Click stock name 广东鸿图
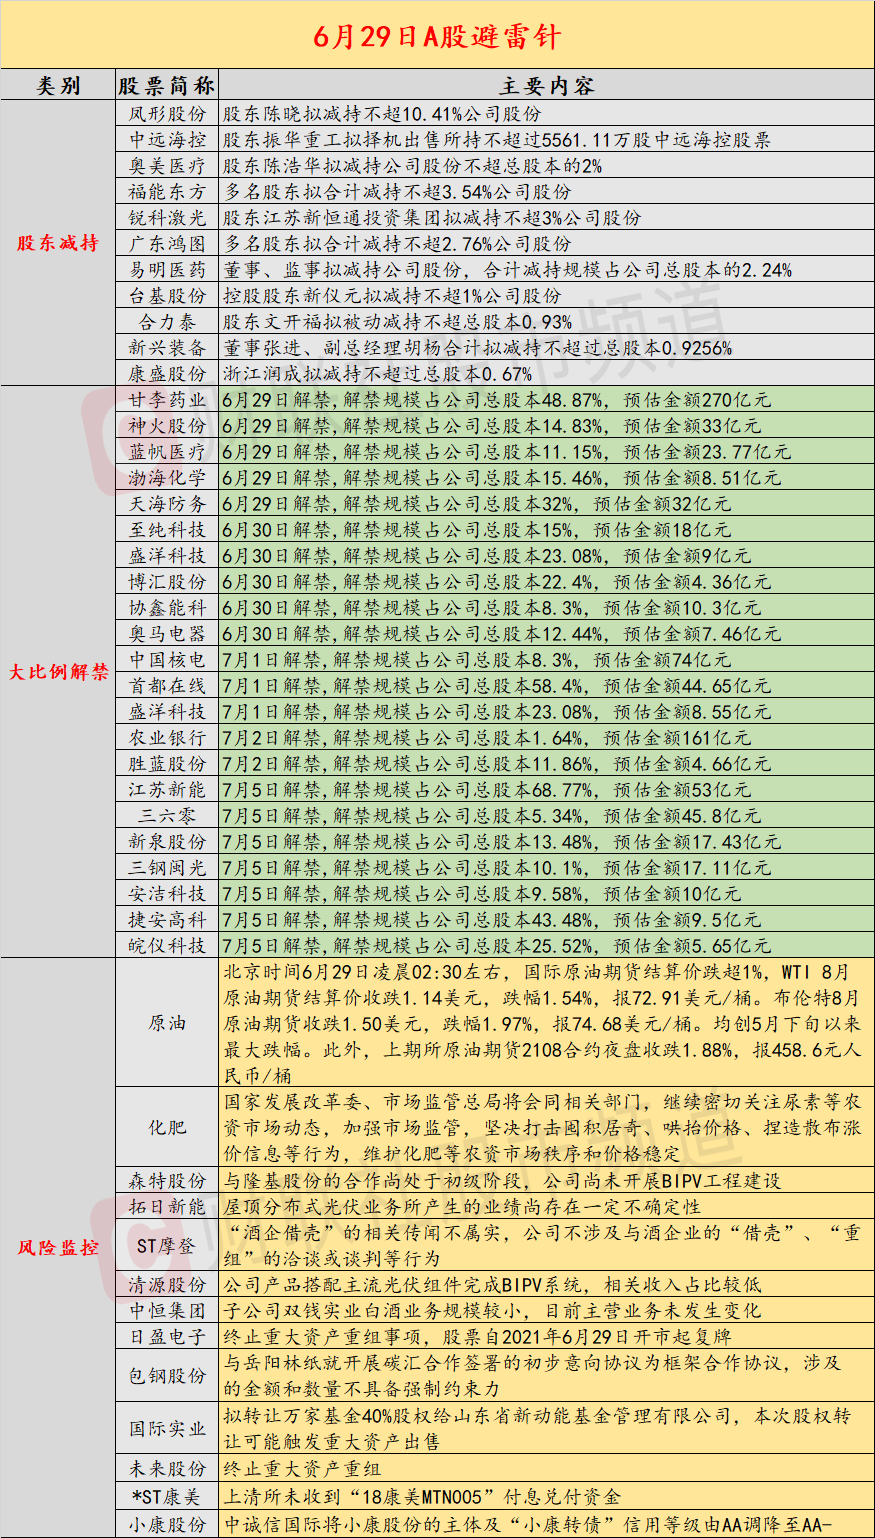875x1538 pixels. [x=167, y=244]
